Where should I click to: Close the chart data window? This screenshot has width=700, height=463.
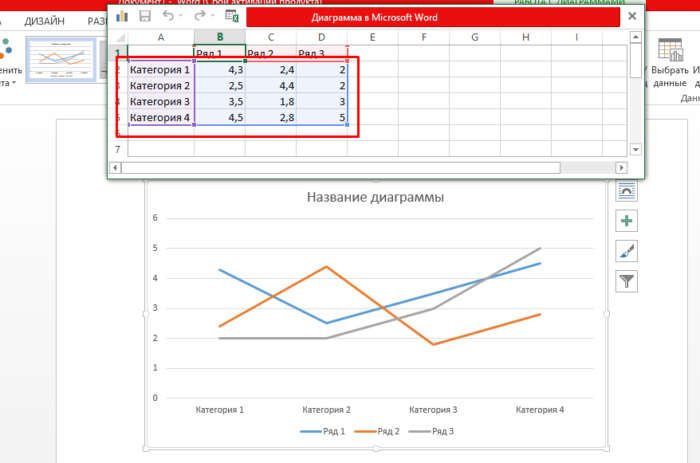tap(632, 17)
